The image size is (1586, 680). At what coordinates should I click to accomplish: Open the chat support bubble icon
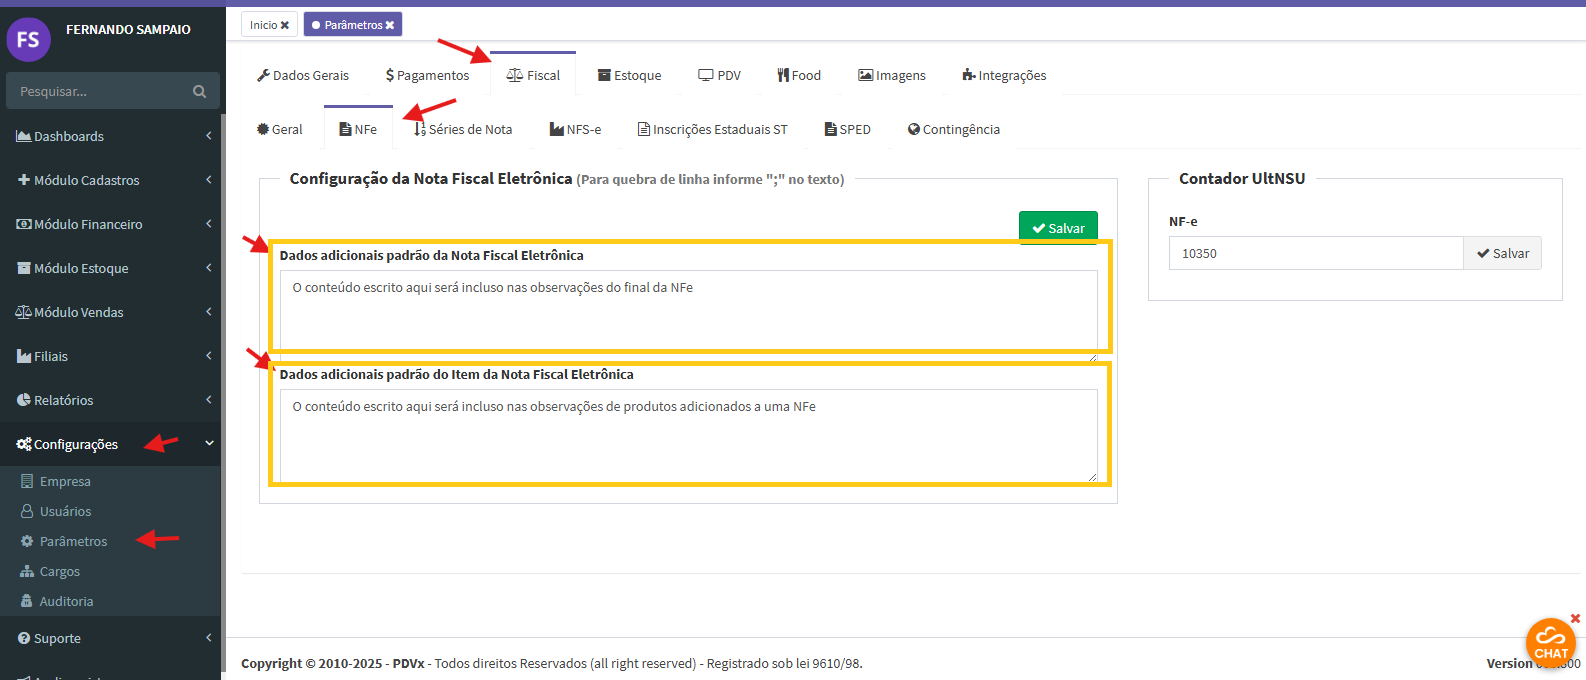point(1550,642)
